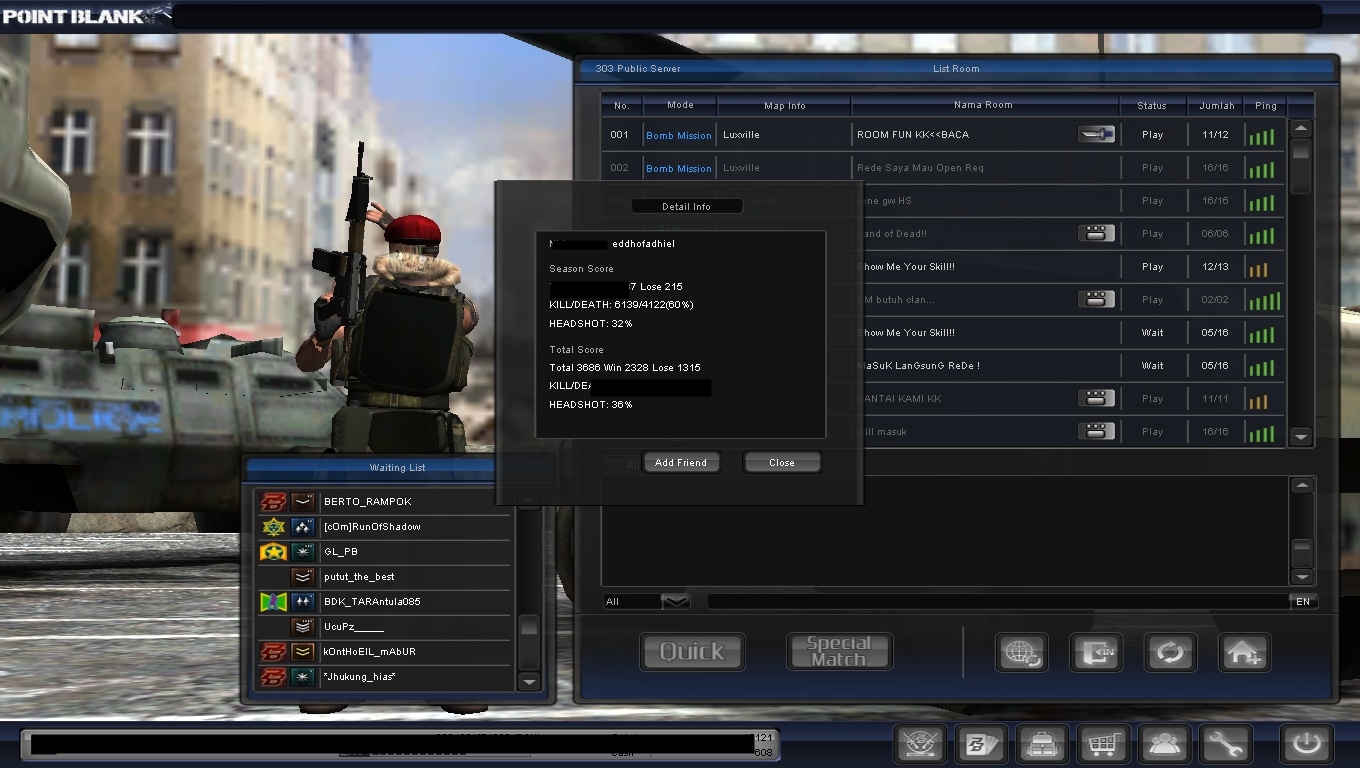Click the chat message input field
Screen dimensions: 1360x768
998,601
